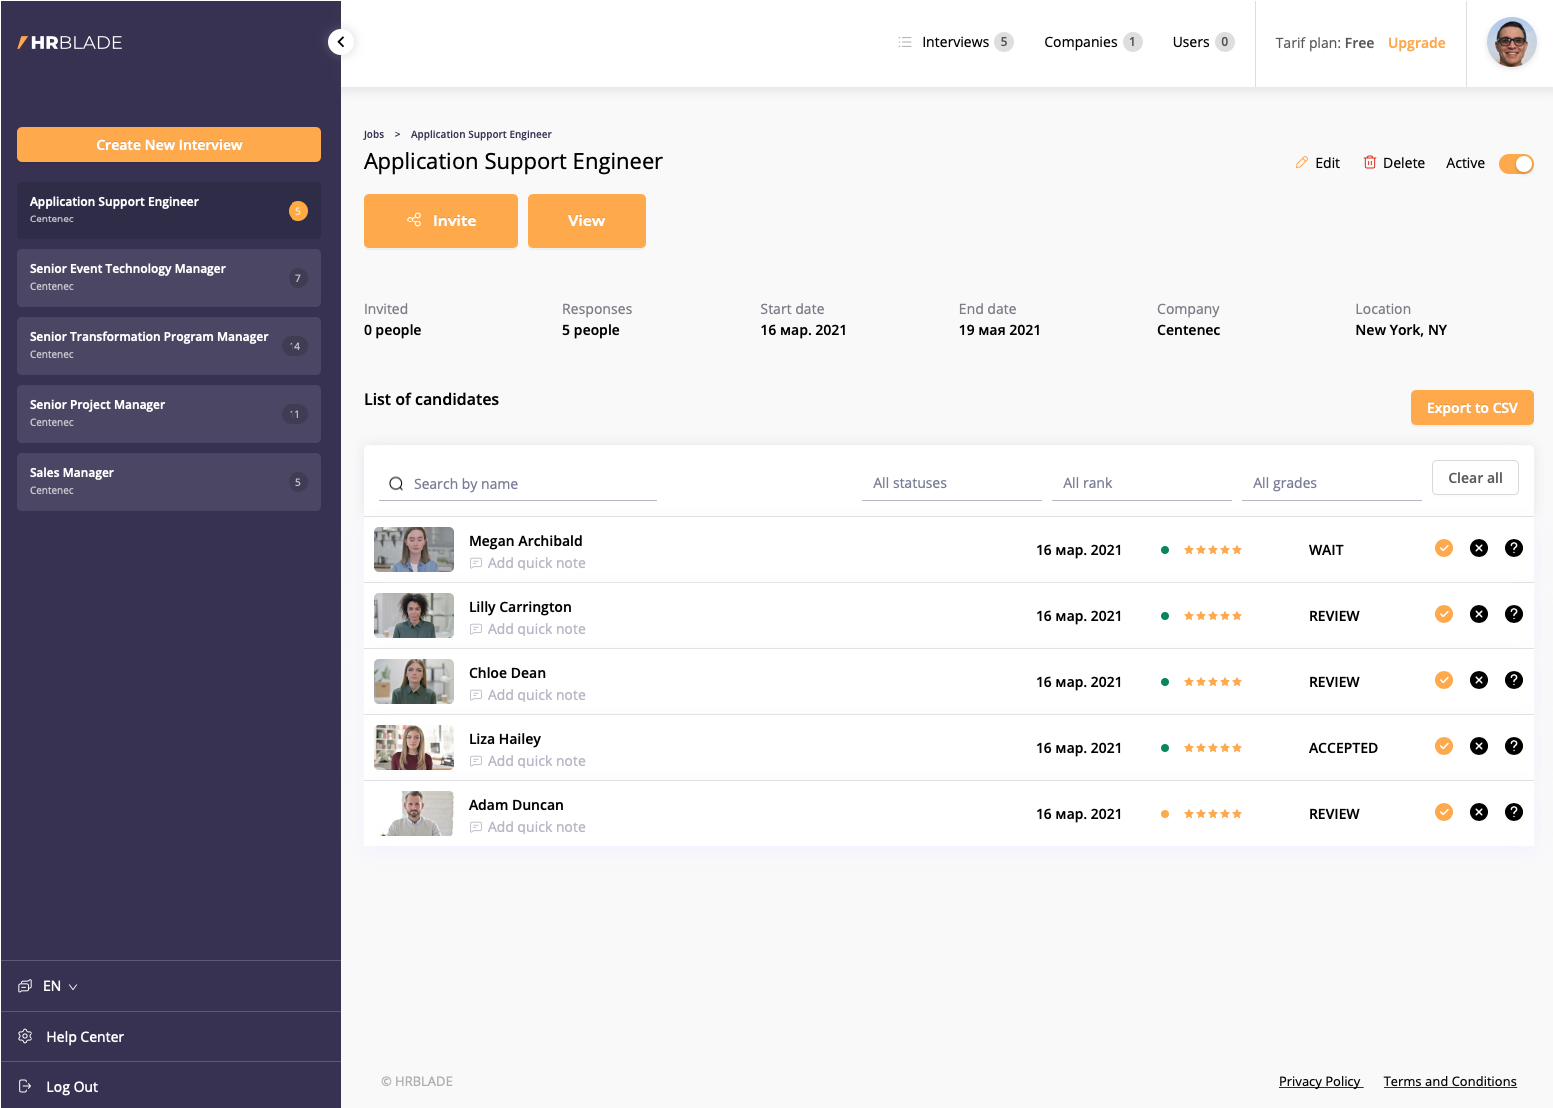Screen dimensions: 1553x1108
Task: Reject Adam Duncan with the X icon
Action: (1479, 812)
